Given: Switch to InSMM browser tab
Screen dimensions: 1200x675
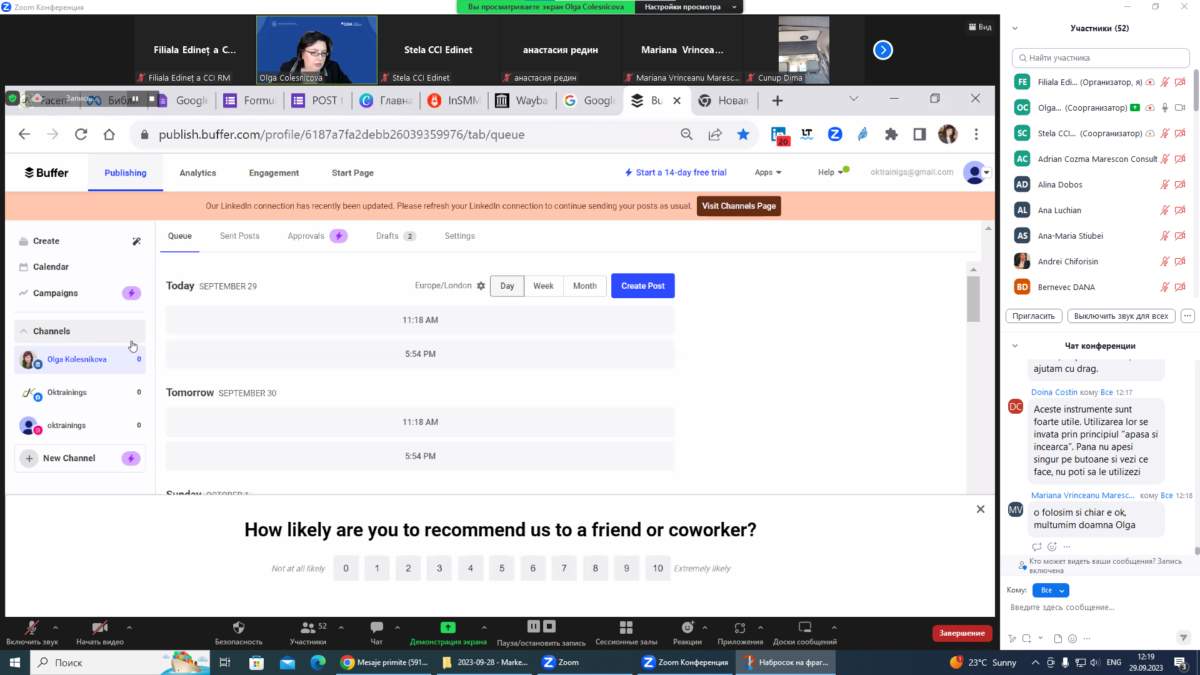Looking at the screenshot, I should (x=455, y=100).
